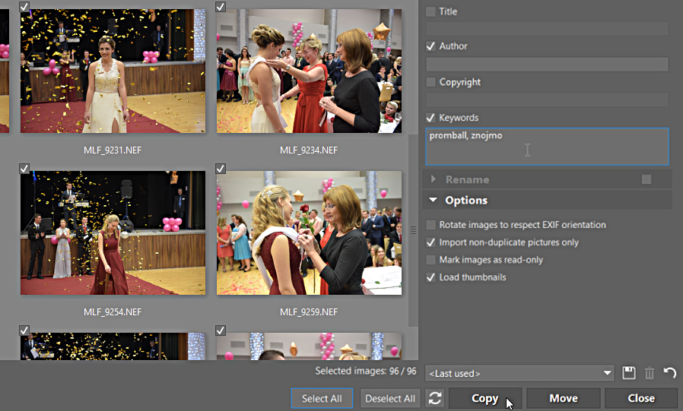This screenshot has width=683, height=411.
Task: Click inside the Keywords text field
Action: 547,147
